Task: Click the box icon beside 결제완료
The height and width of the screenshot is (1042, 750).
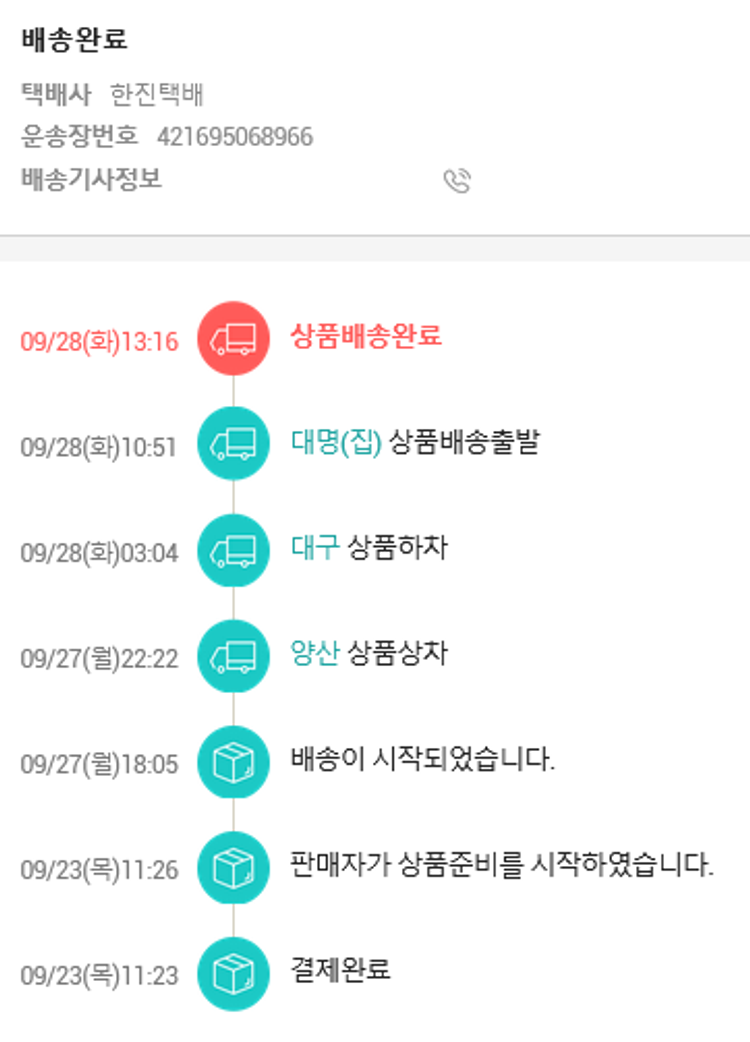Action: (x=233, y=974)
